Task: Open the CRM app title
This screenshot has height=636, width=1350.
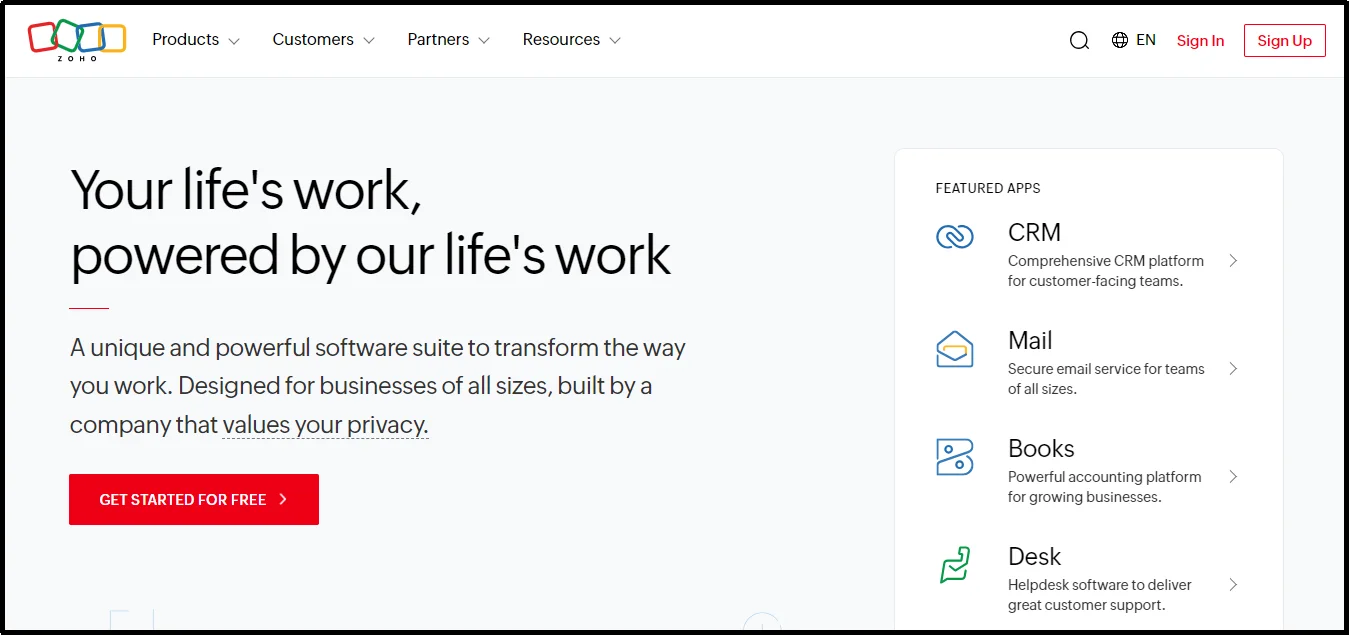Action: tap(1034, 232)
